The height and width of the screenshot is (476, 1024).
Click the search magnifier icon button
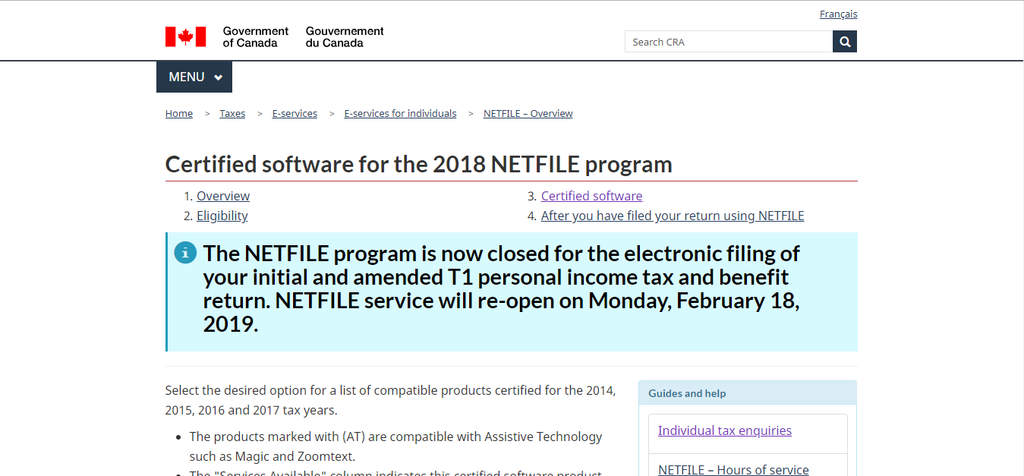coord(844,42)
